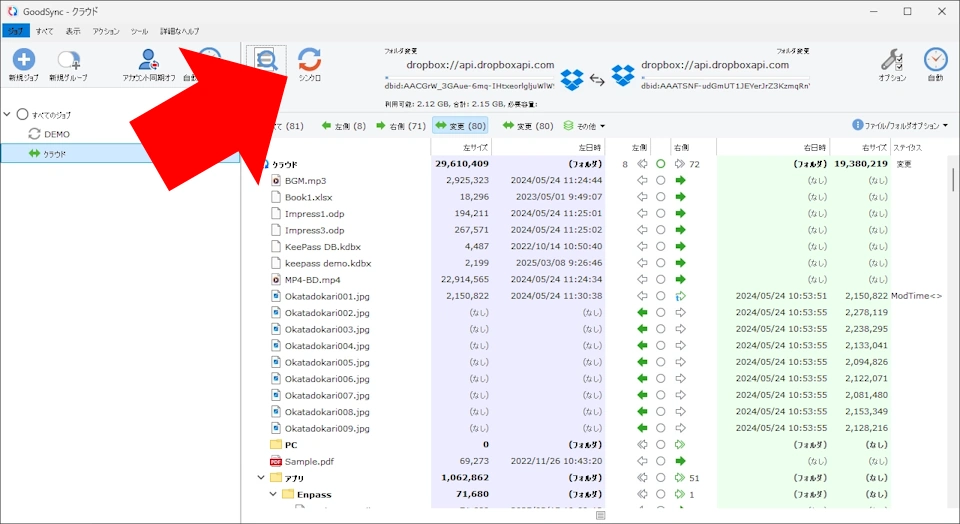960x524 pixels.
Task: Click the PC folder icon
Action: click(276, 444)
